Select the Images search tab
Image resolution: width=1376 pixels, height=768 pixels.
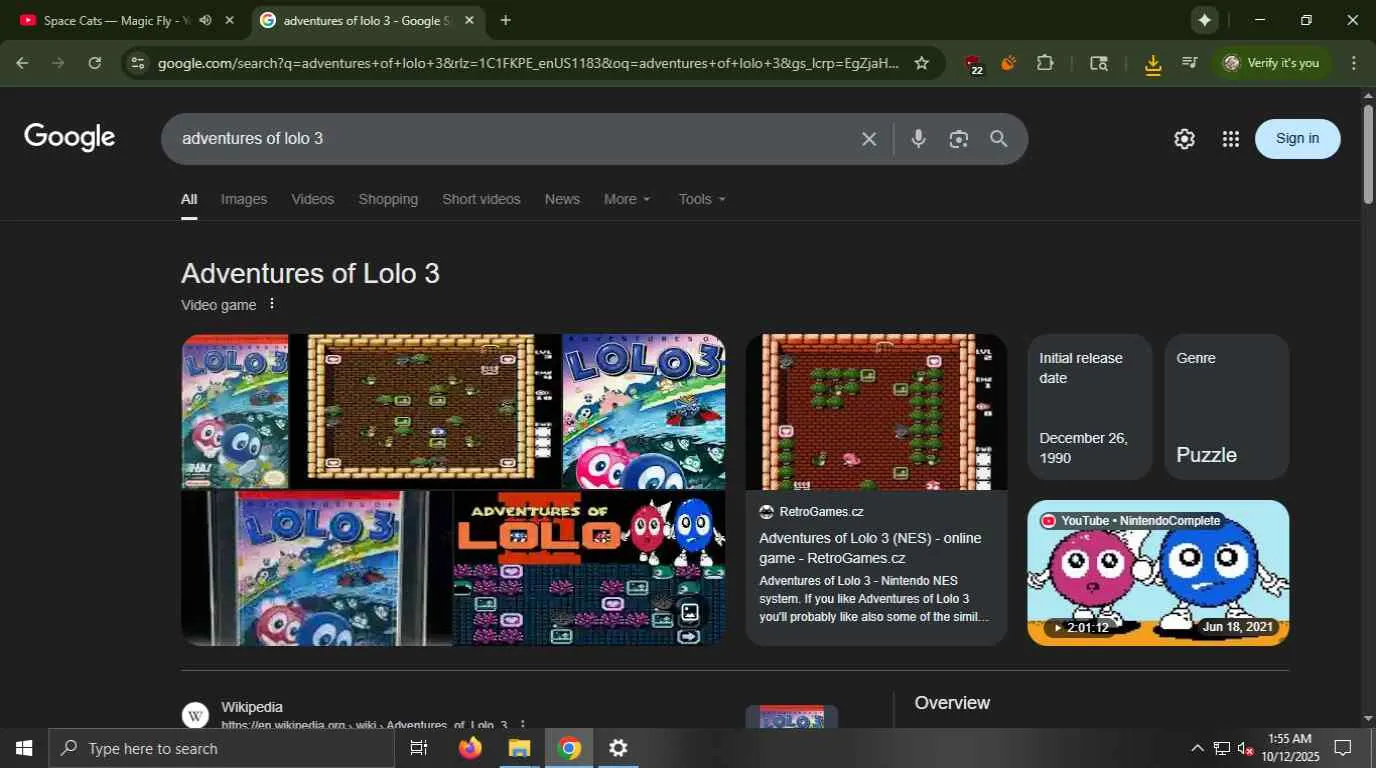point(244,199)
